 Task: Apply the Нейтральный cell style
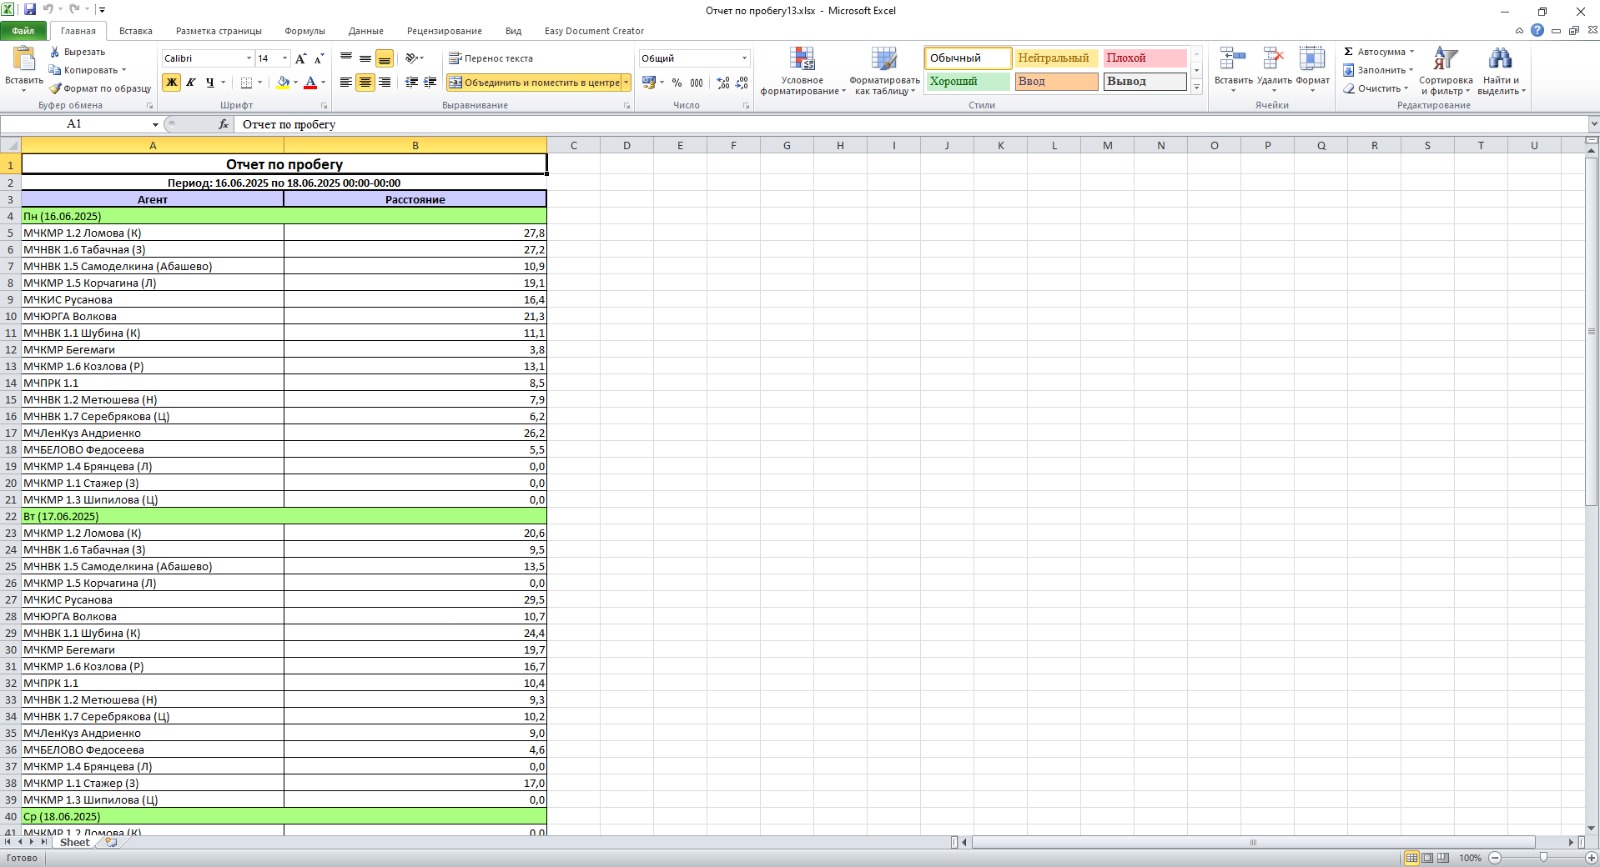pyautogui.click(x=1056, y=58)
